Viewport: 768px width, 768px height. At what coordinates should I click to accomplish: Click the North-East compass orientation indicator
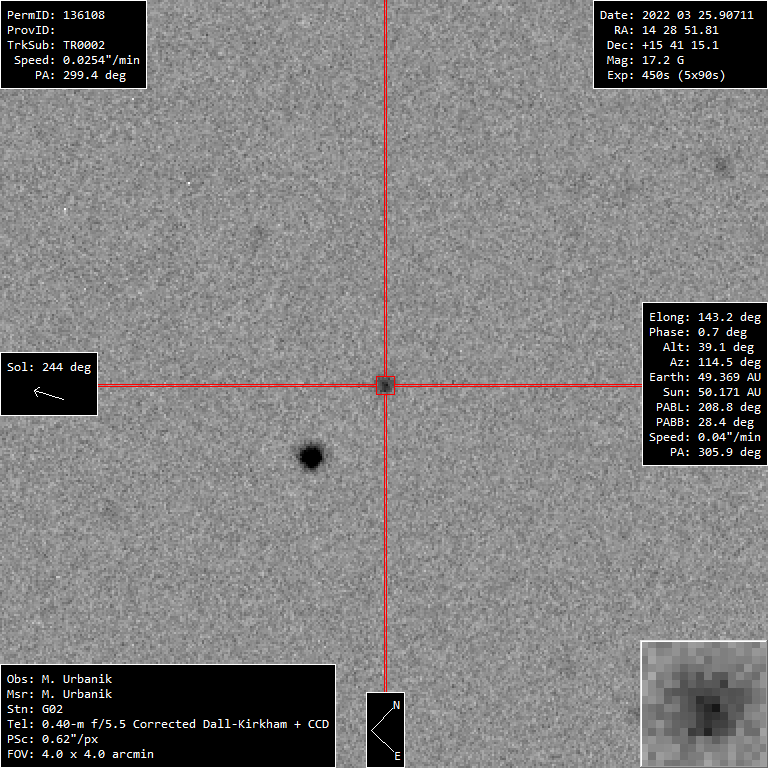click(385, 729)
